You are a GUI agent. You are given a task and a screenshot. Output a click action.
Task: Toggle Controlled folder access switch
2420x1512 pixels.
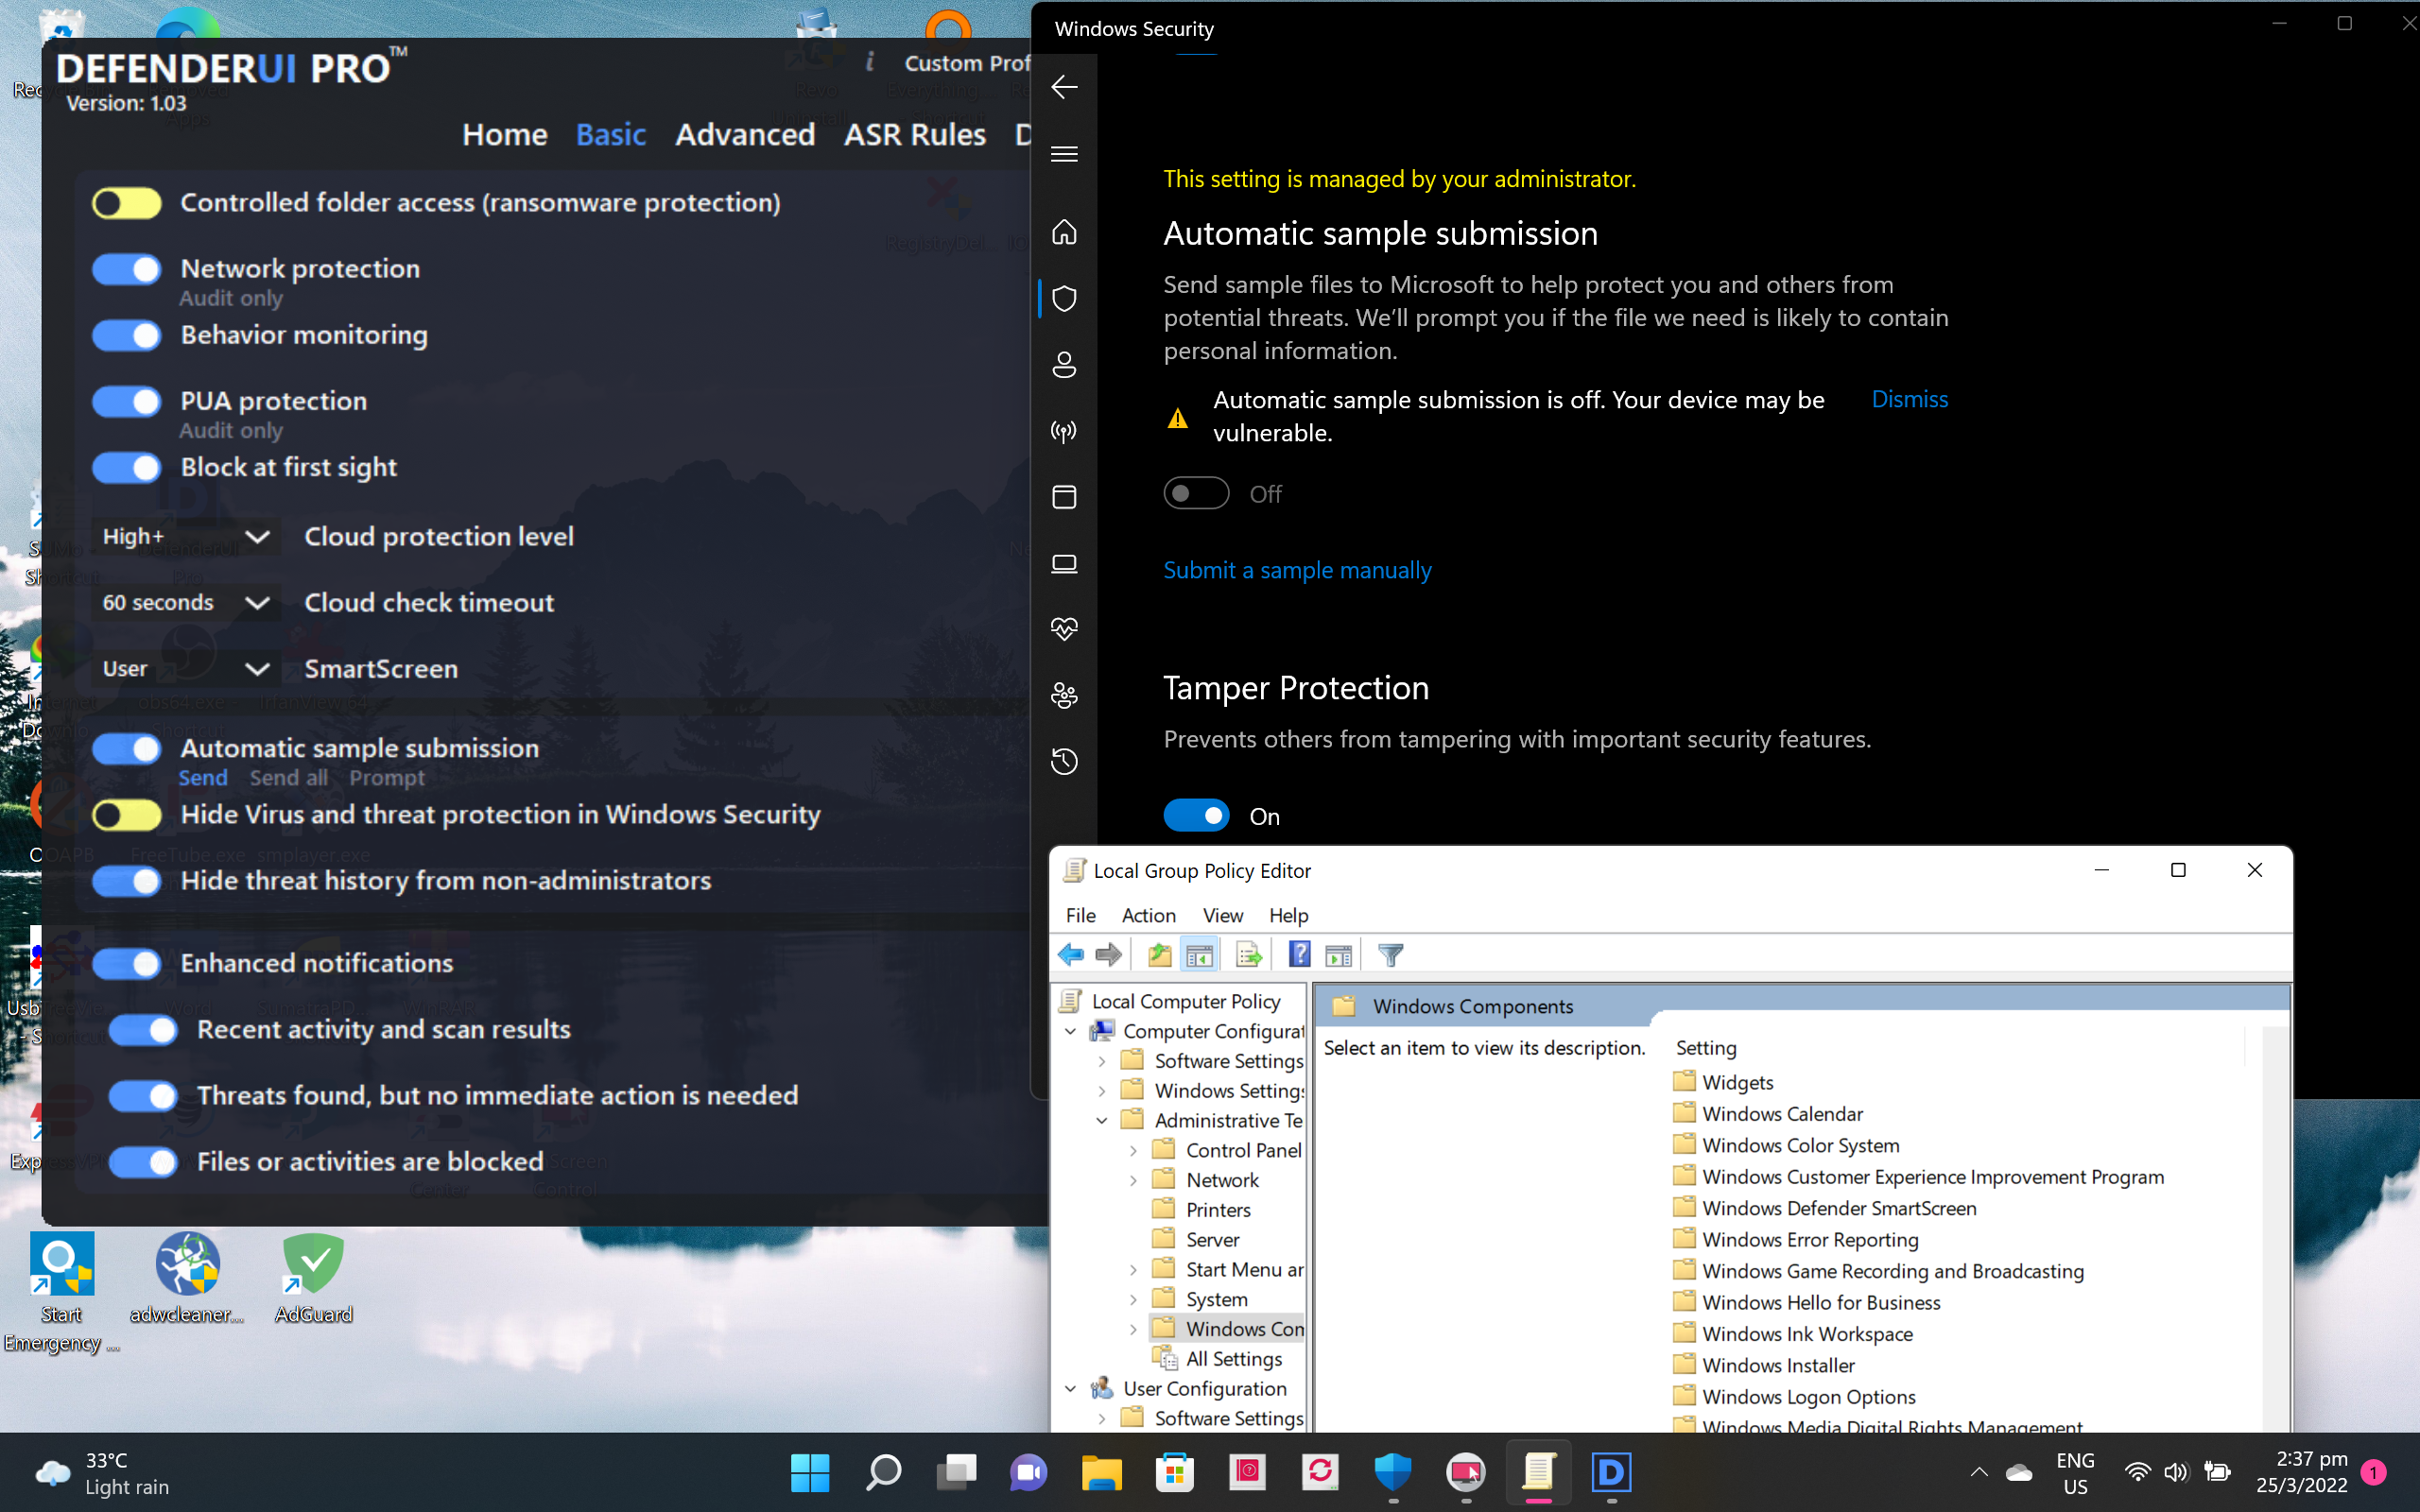(126, 203)
